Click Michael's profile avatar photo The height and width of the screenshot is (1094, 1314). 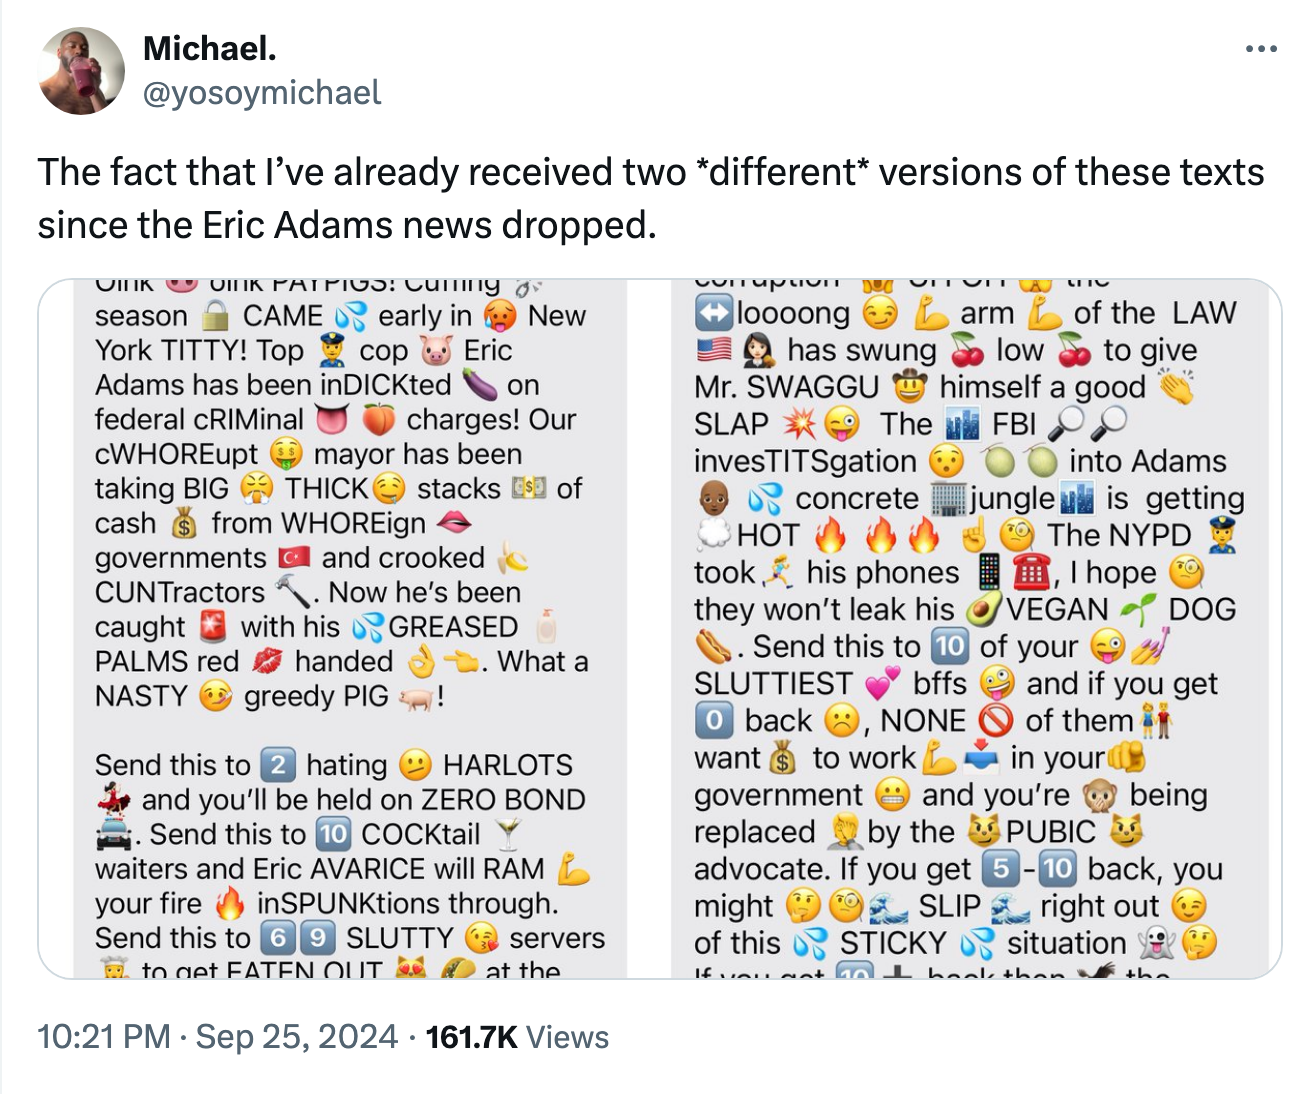point(81,71)
